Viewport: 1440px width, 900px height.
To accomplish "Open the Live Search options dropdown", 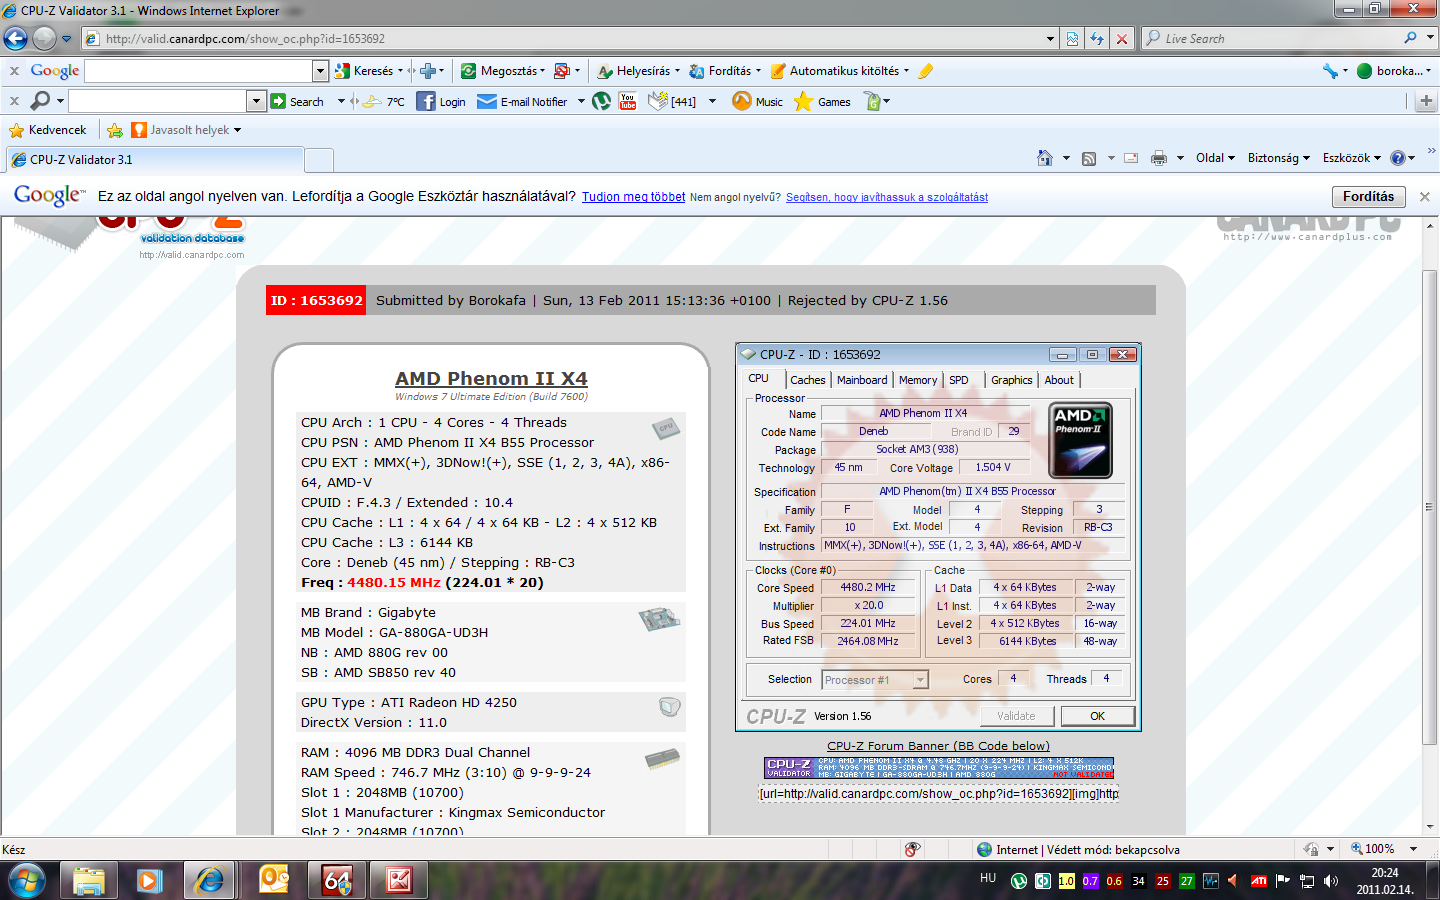I will (x=1430, y=38).
